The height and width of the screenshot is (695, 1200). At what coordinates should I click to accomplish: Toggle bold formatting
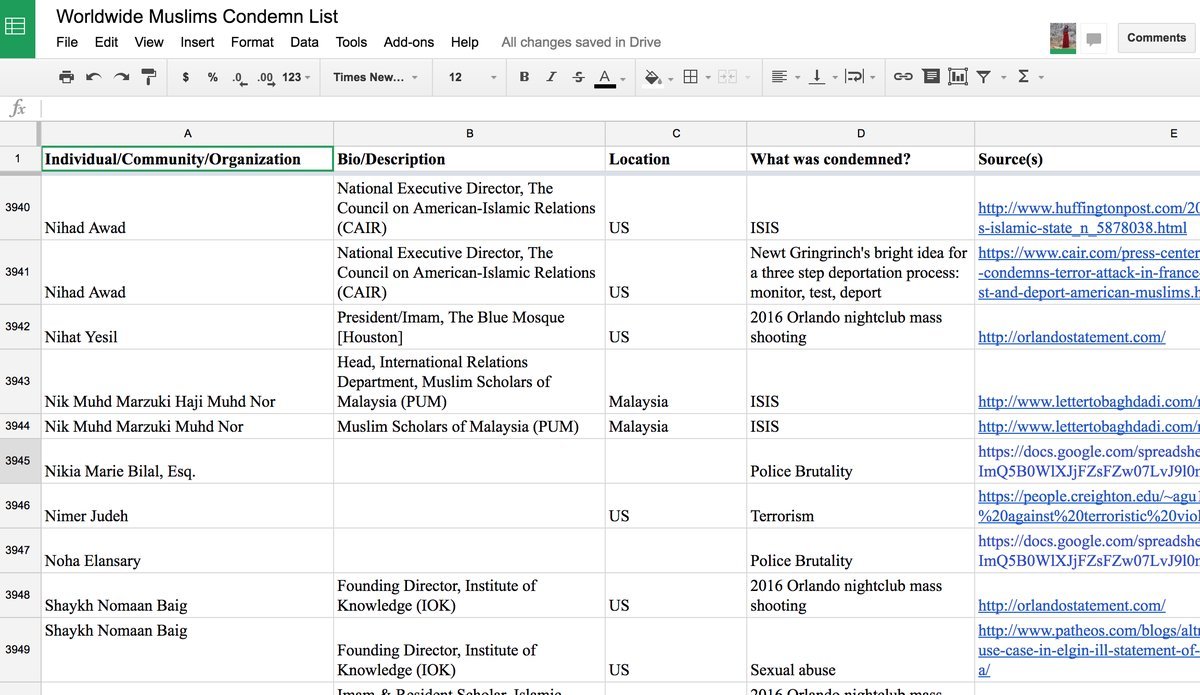point(524,77)
